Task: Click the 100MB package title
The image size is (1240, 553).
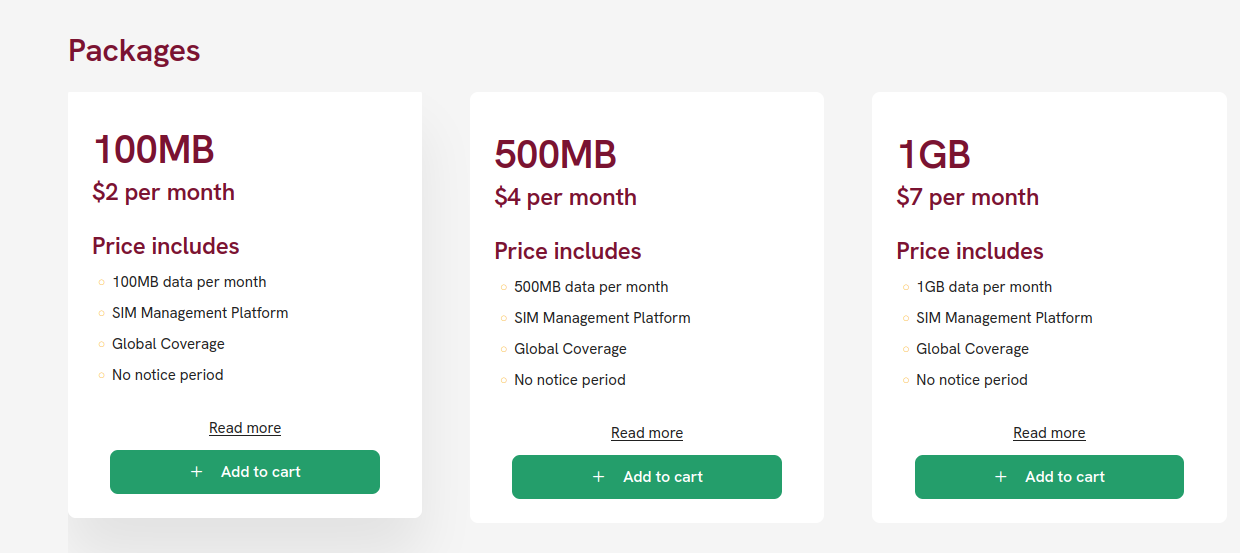Action: click(153, 150)
